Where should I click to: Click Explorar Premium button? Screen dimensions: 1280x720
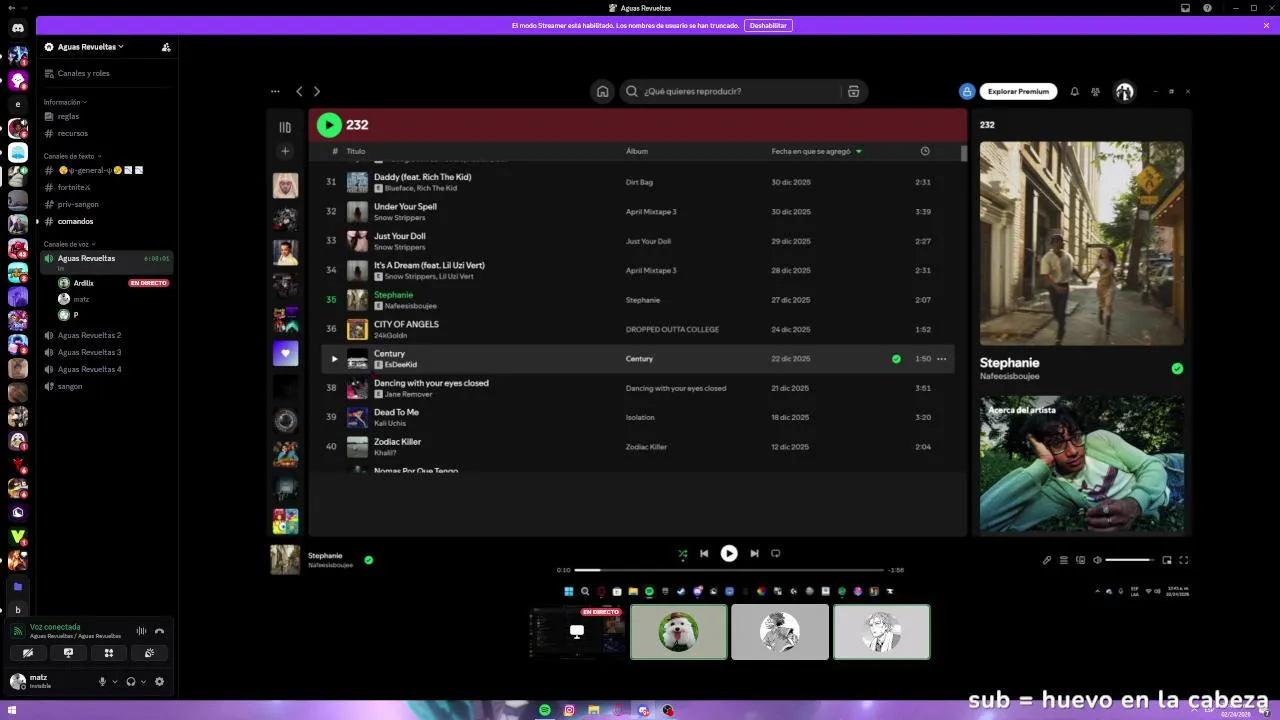tap(1018, 91)
